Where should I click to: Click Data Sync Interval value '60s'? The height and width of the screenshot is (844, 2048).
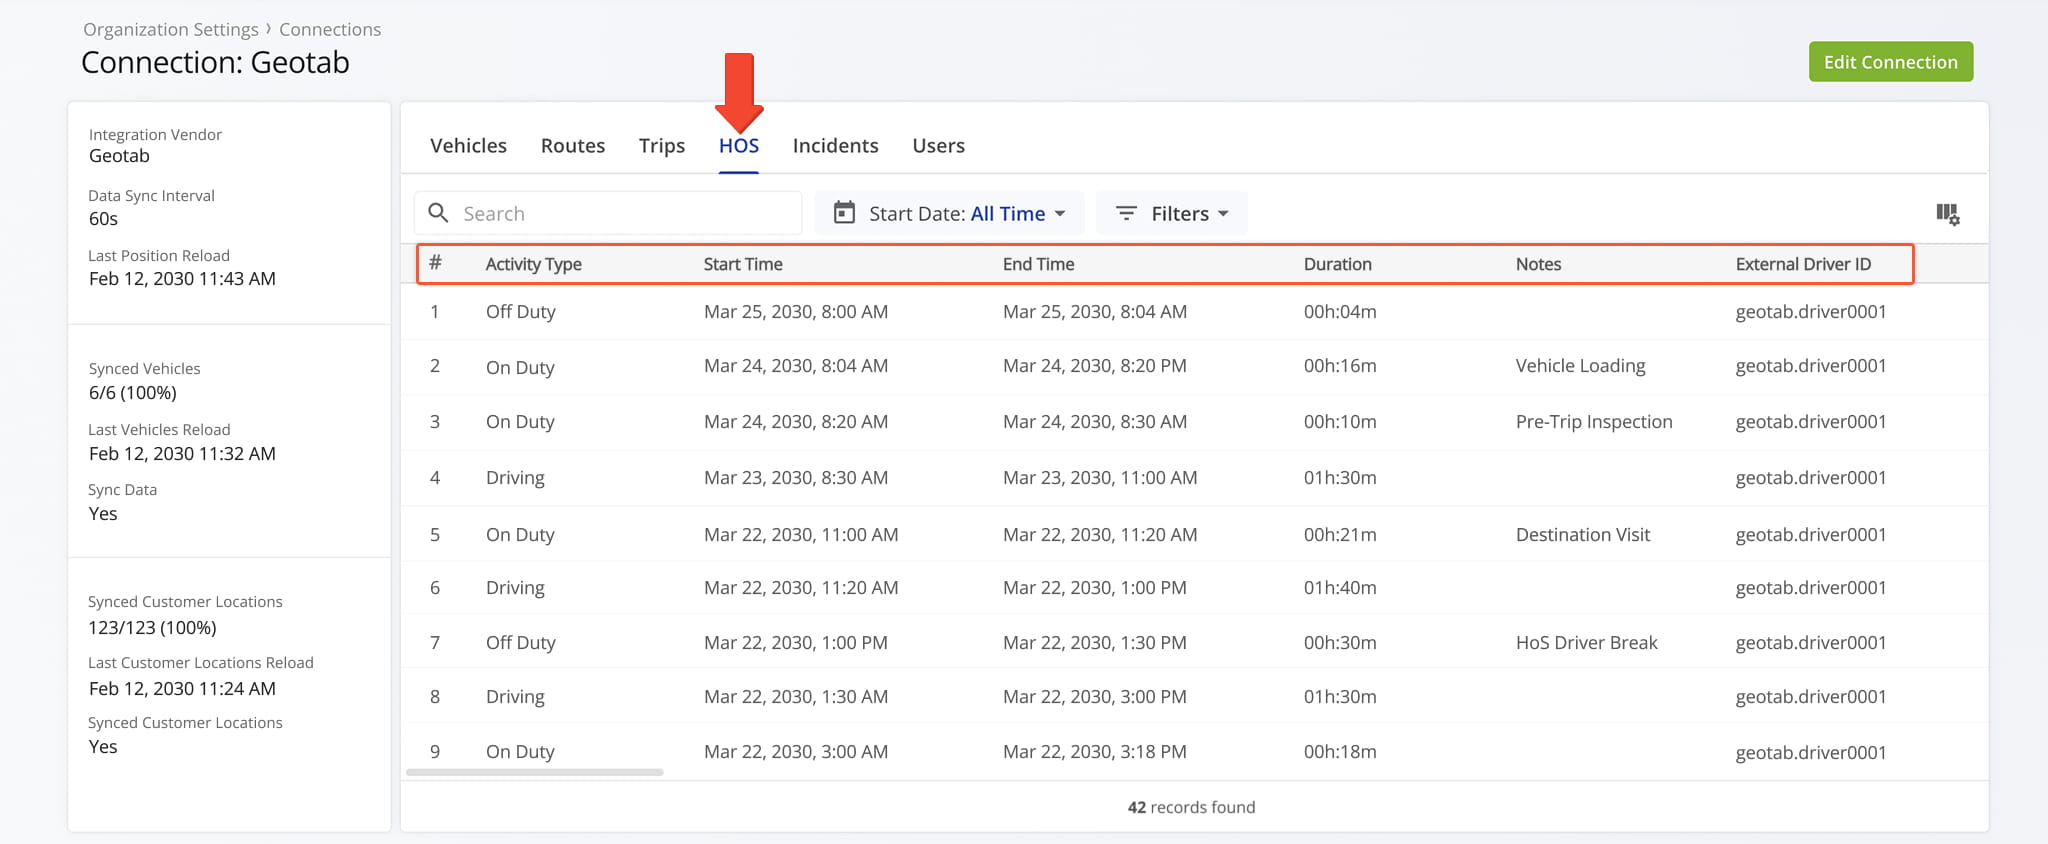coord(103,219)
